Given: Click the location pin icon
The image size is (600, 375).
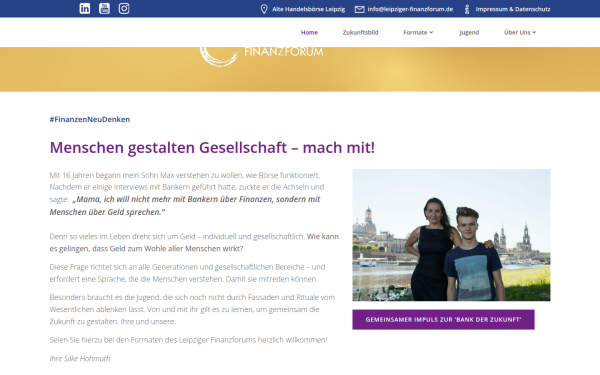Looking at the screenshot, I should click(264, 9).
